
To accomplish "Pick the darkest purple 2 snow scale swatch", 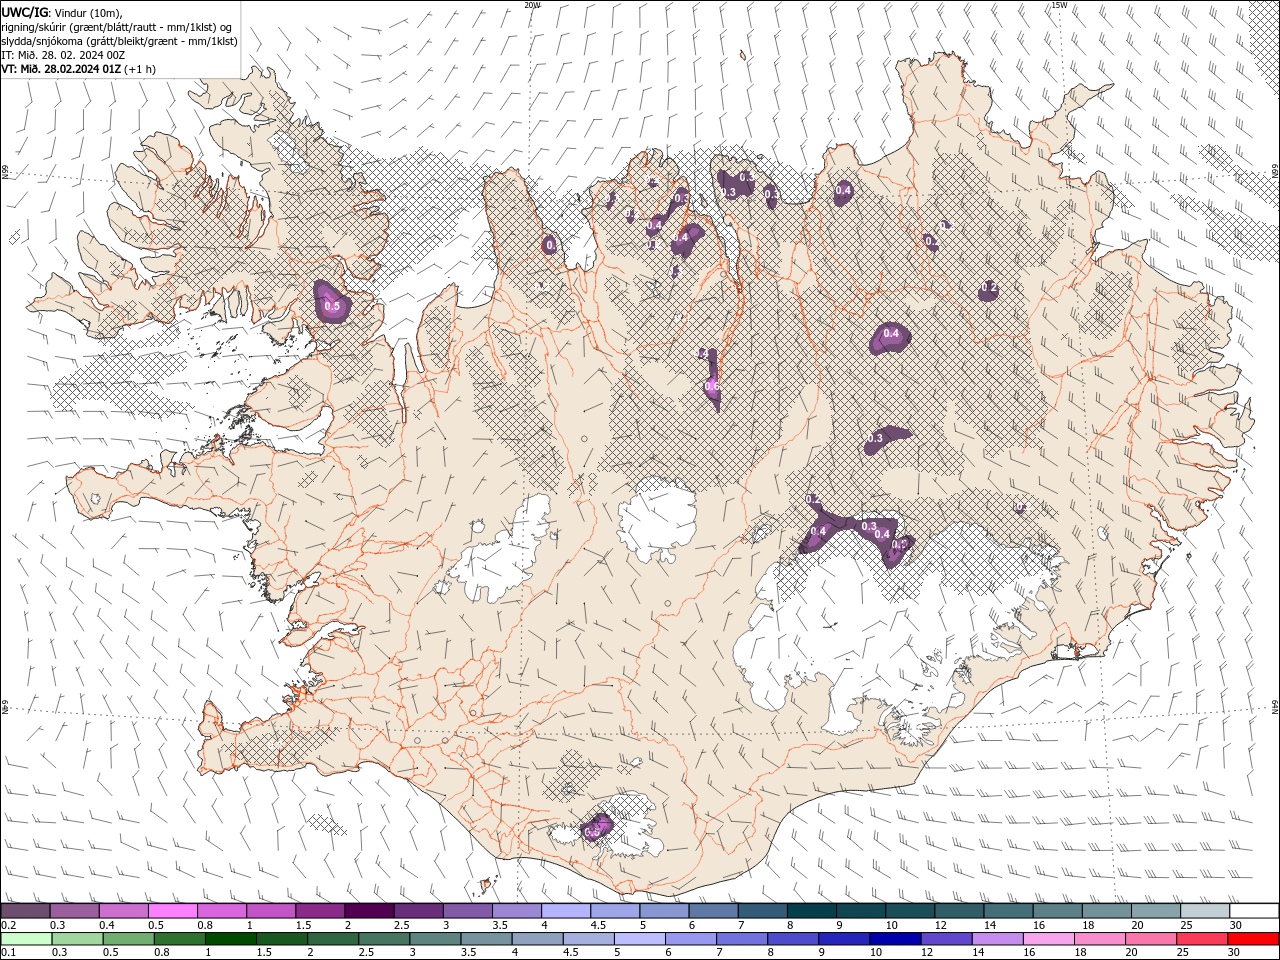I will click(x=368, y=911).
